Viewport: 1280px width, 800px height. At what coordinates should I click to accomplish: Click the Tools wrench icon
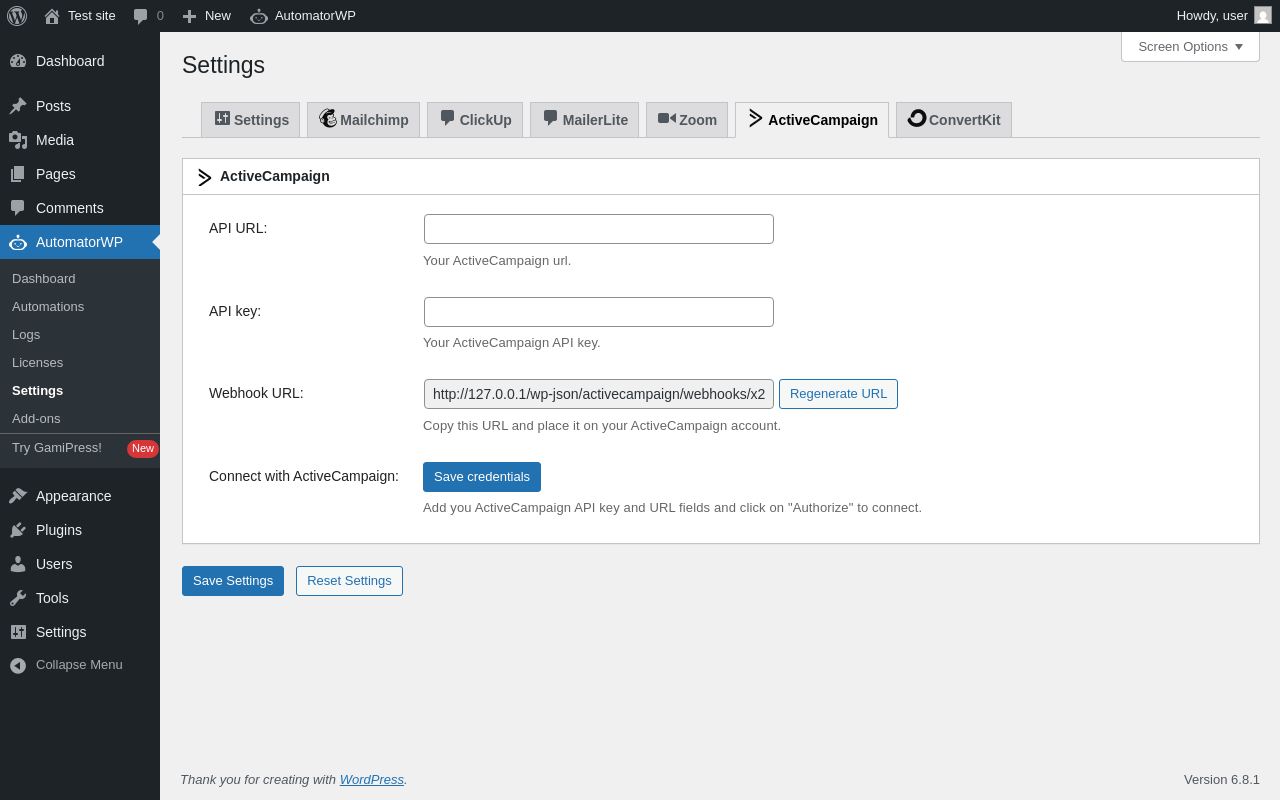[18, 598]
